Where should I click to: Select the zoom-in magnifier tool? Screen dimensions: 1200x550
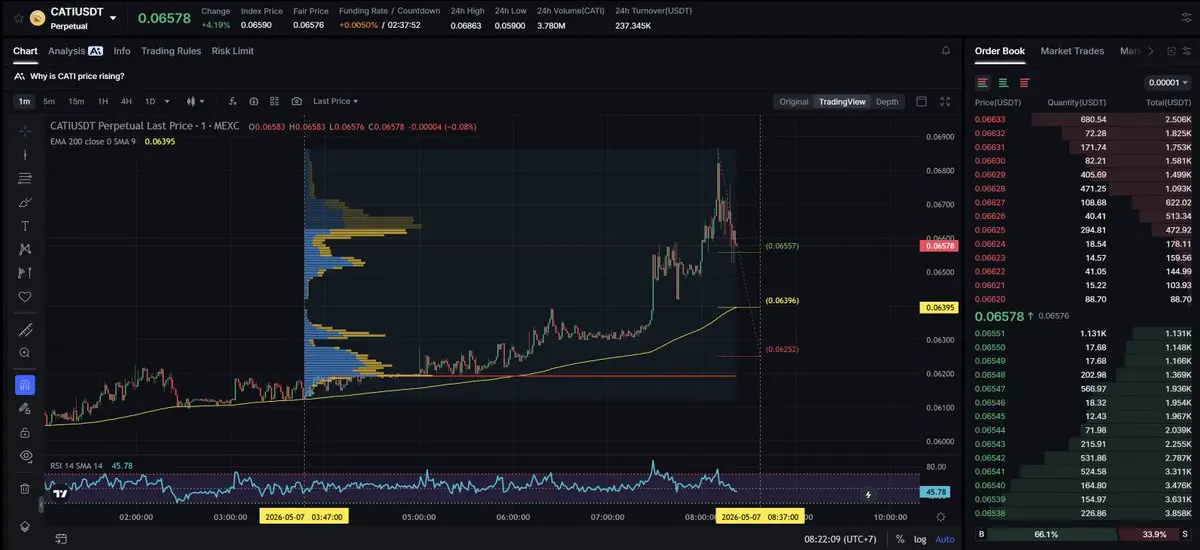pos(25,353)
